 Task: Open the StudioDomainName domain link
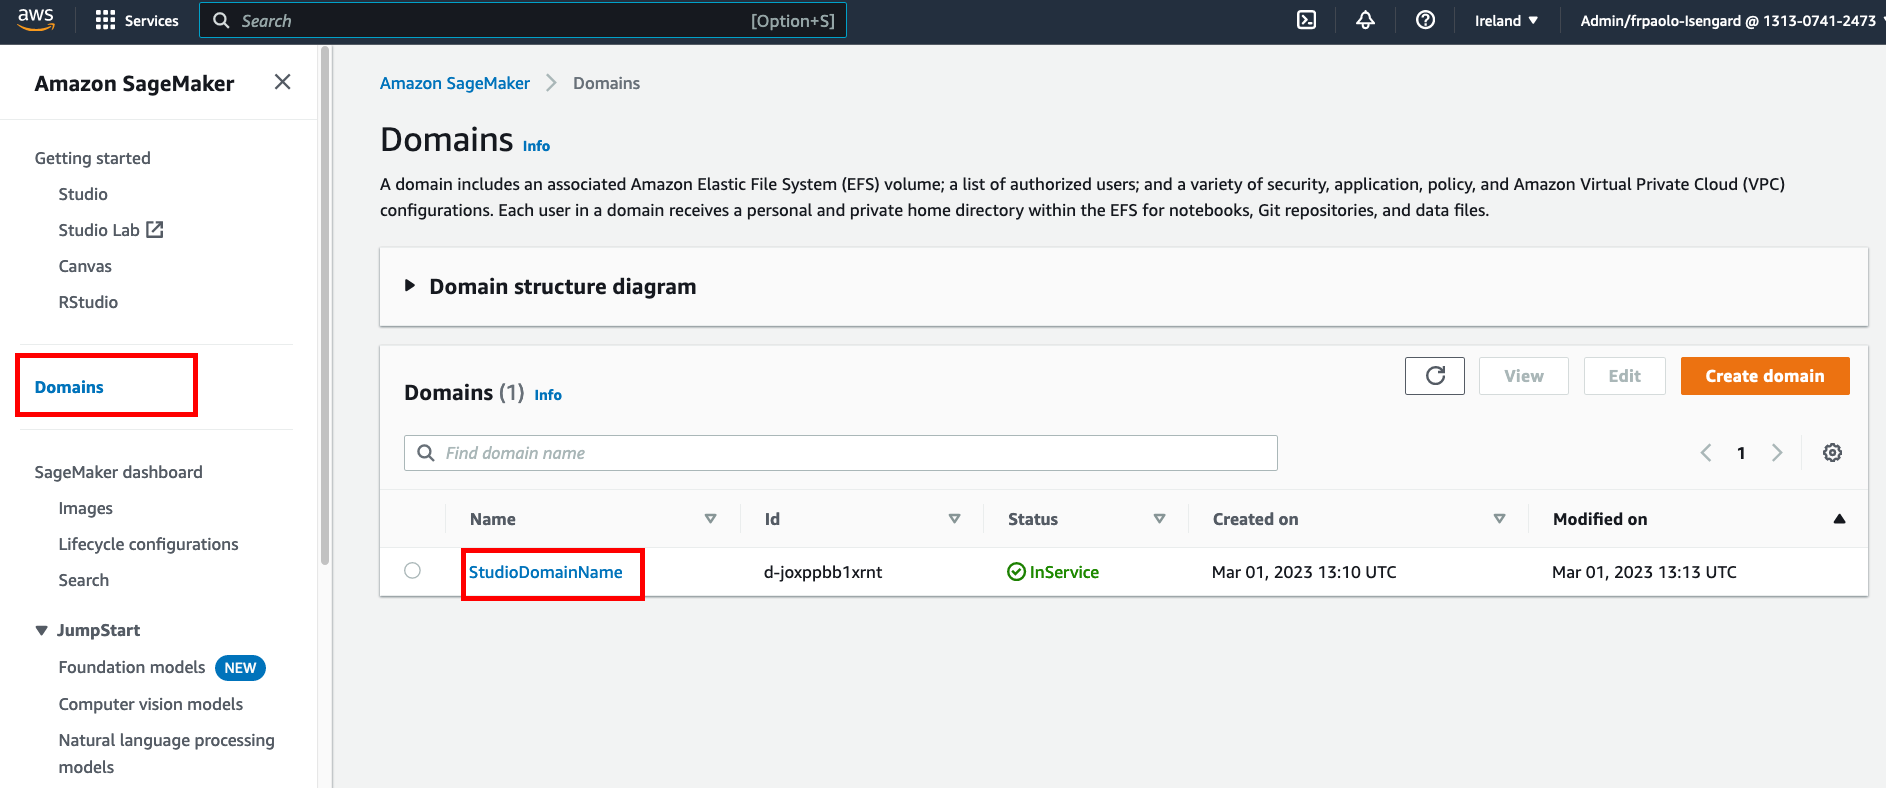(x=546, y=572)
